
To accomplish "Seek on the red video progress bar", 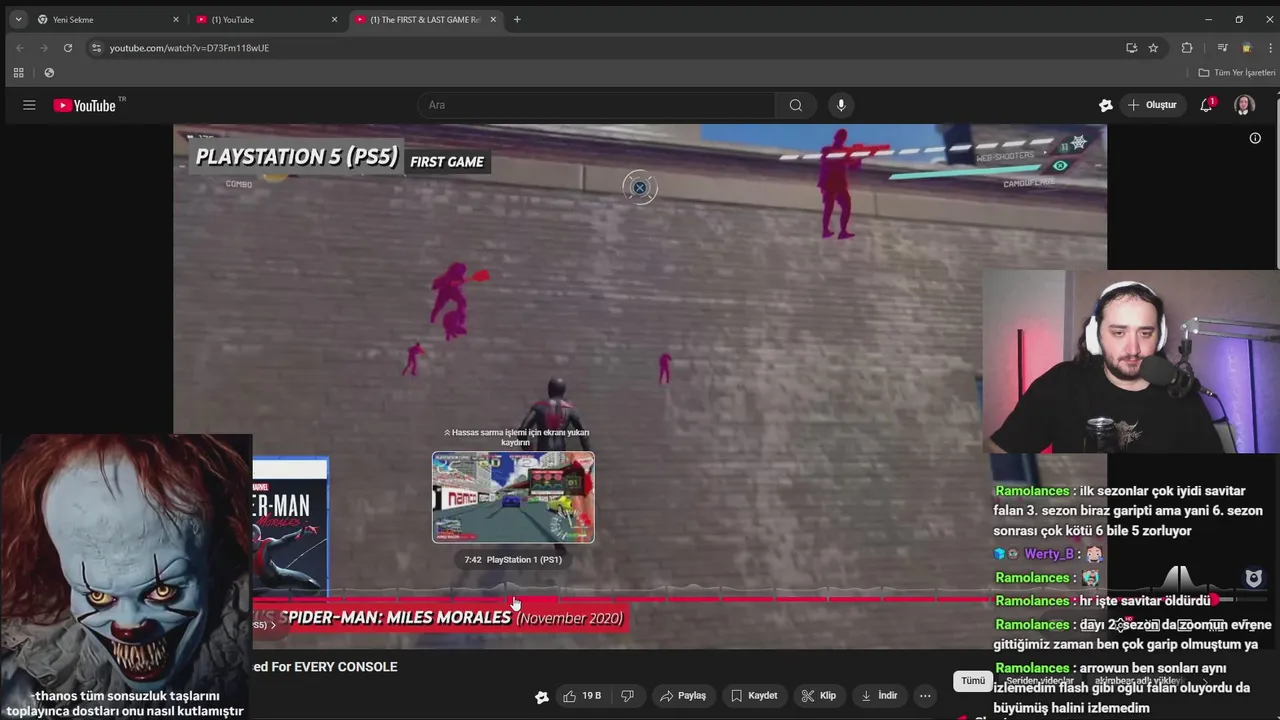I will pos(620,600).
